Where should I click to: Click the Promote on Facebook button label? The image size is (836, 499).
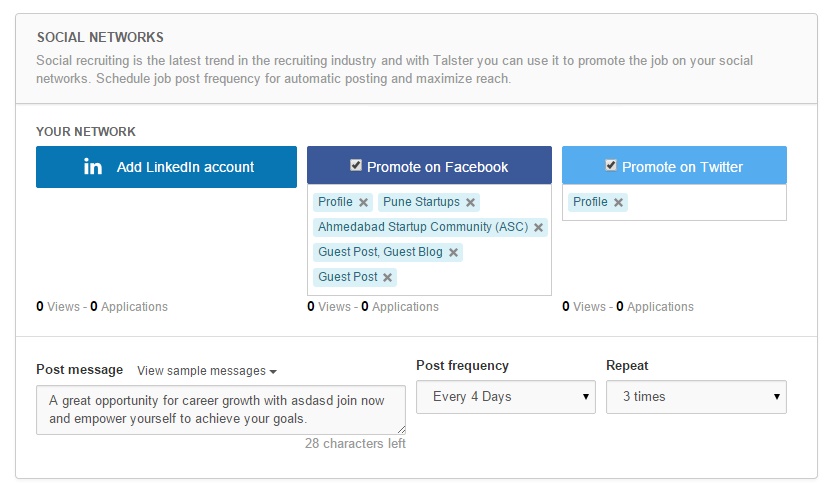tap(438, 167)
